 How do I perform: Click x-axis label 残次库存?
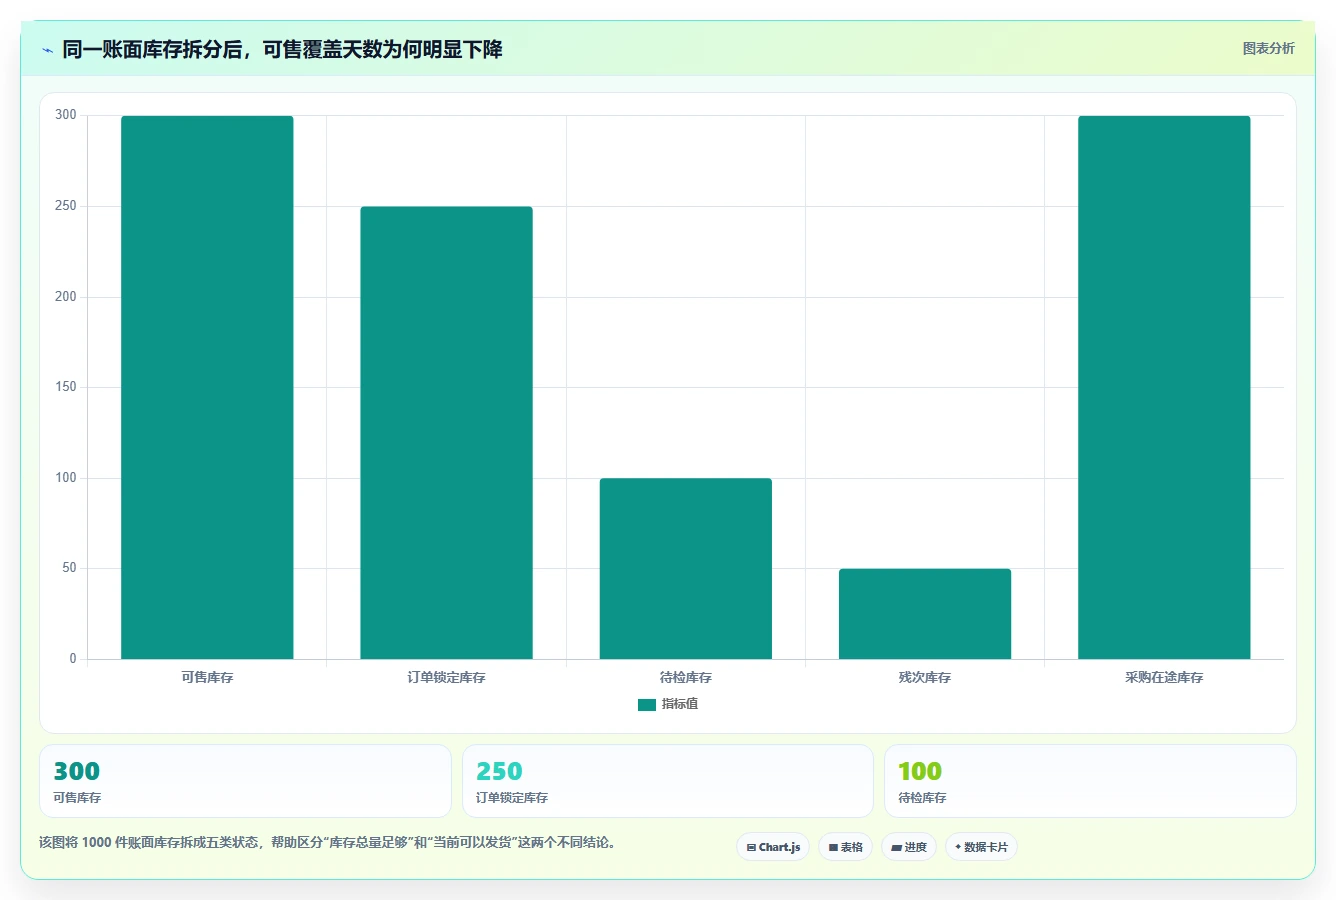pyautogui.click(x=925, y=678)
